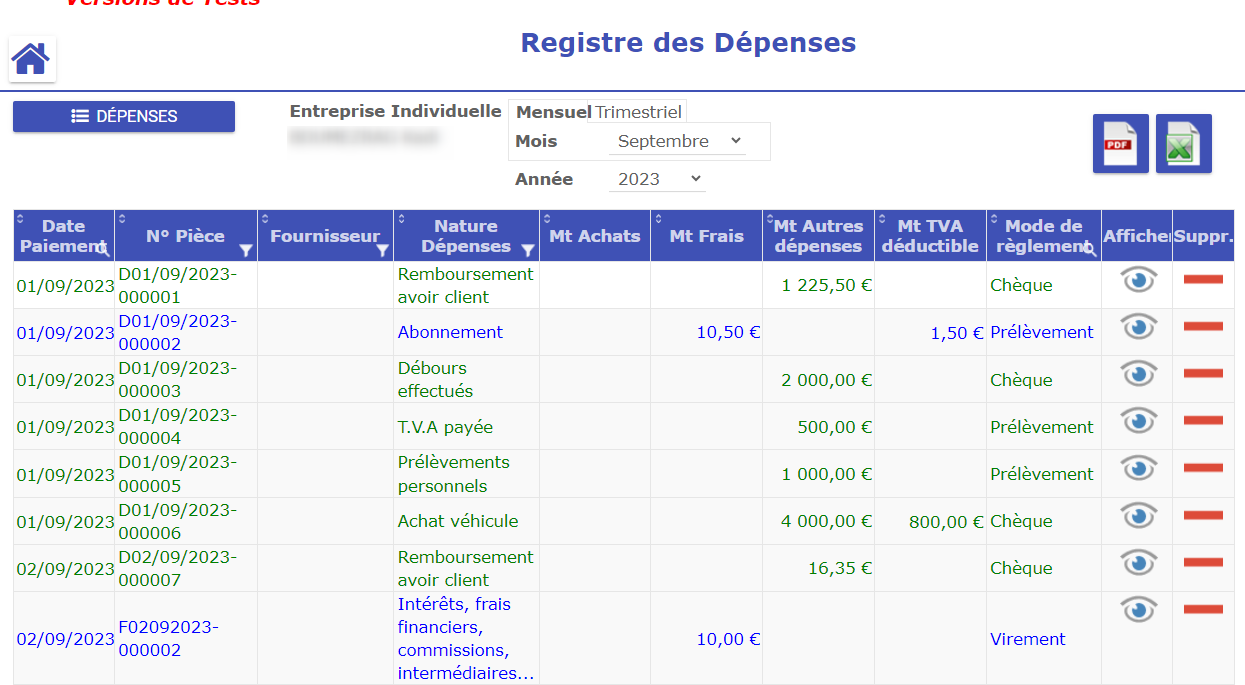The width and height of the screenshot is (1245, 685).
Task: Click the Nature Dépenses filter funnel
Action: point(528,249)
